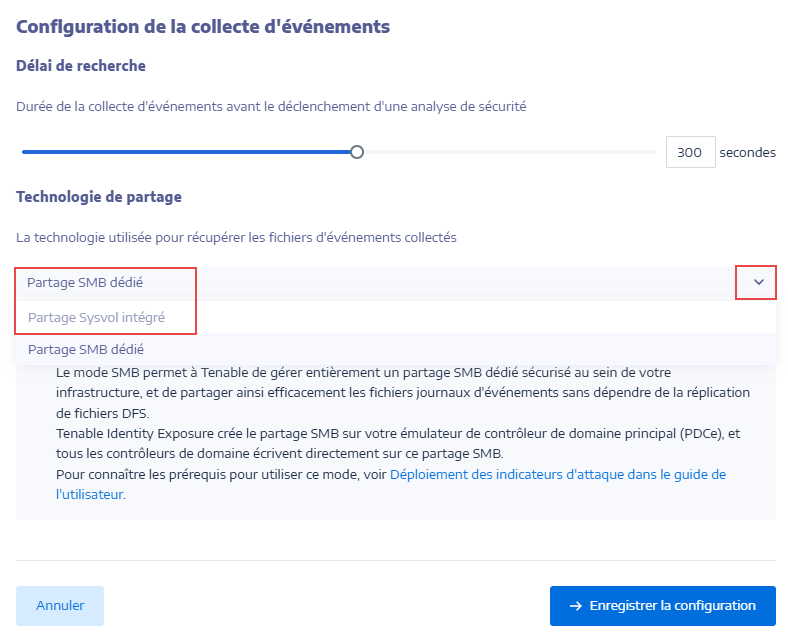Click the search delay slider handle

pos(357,152)
